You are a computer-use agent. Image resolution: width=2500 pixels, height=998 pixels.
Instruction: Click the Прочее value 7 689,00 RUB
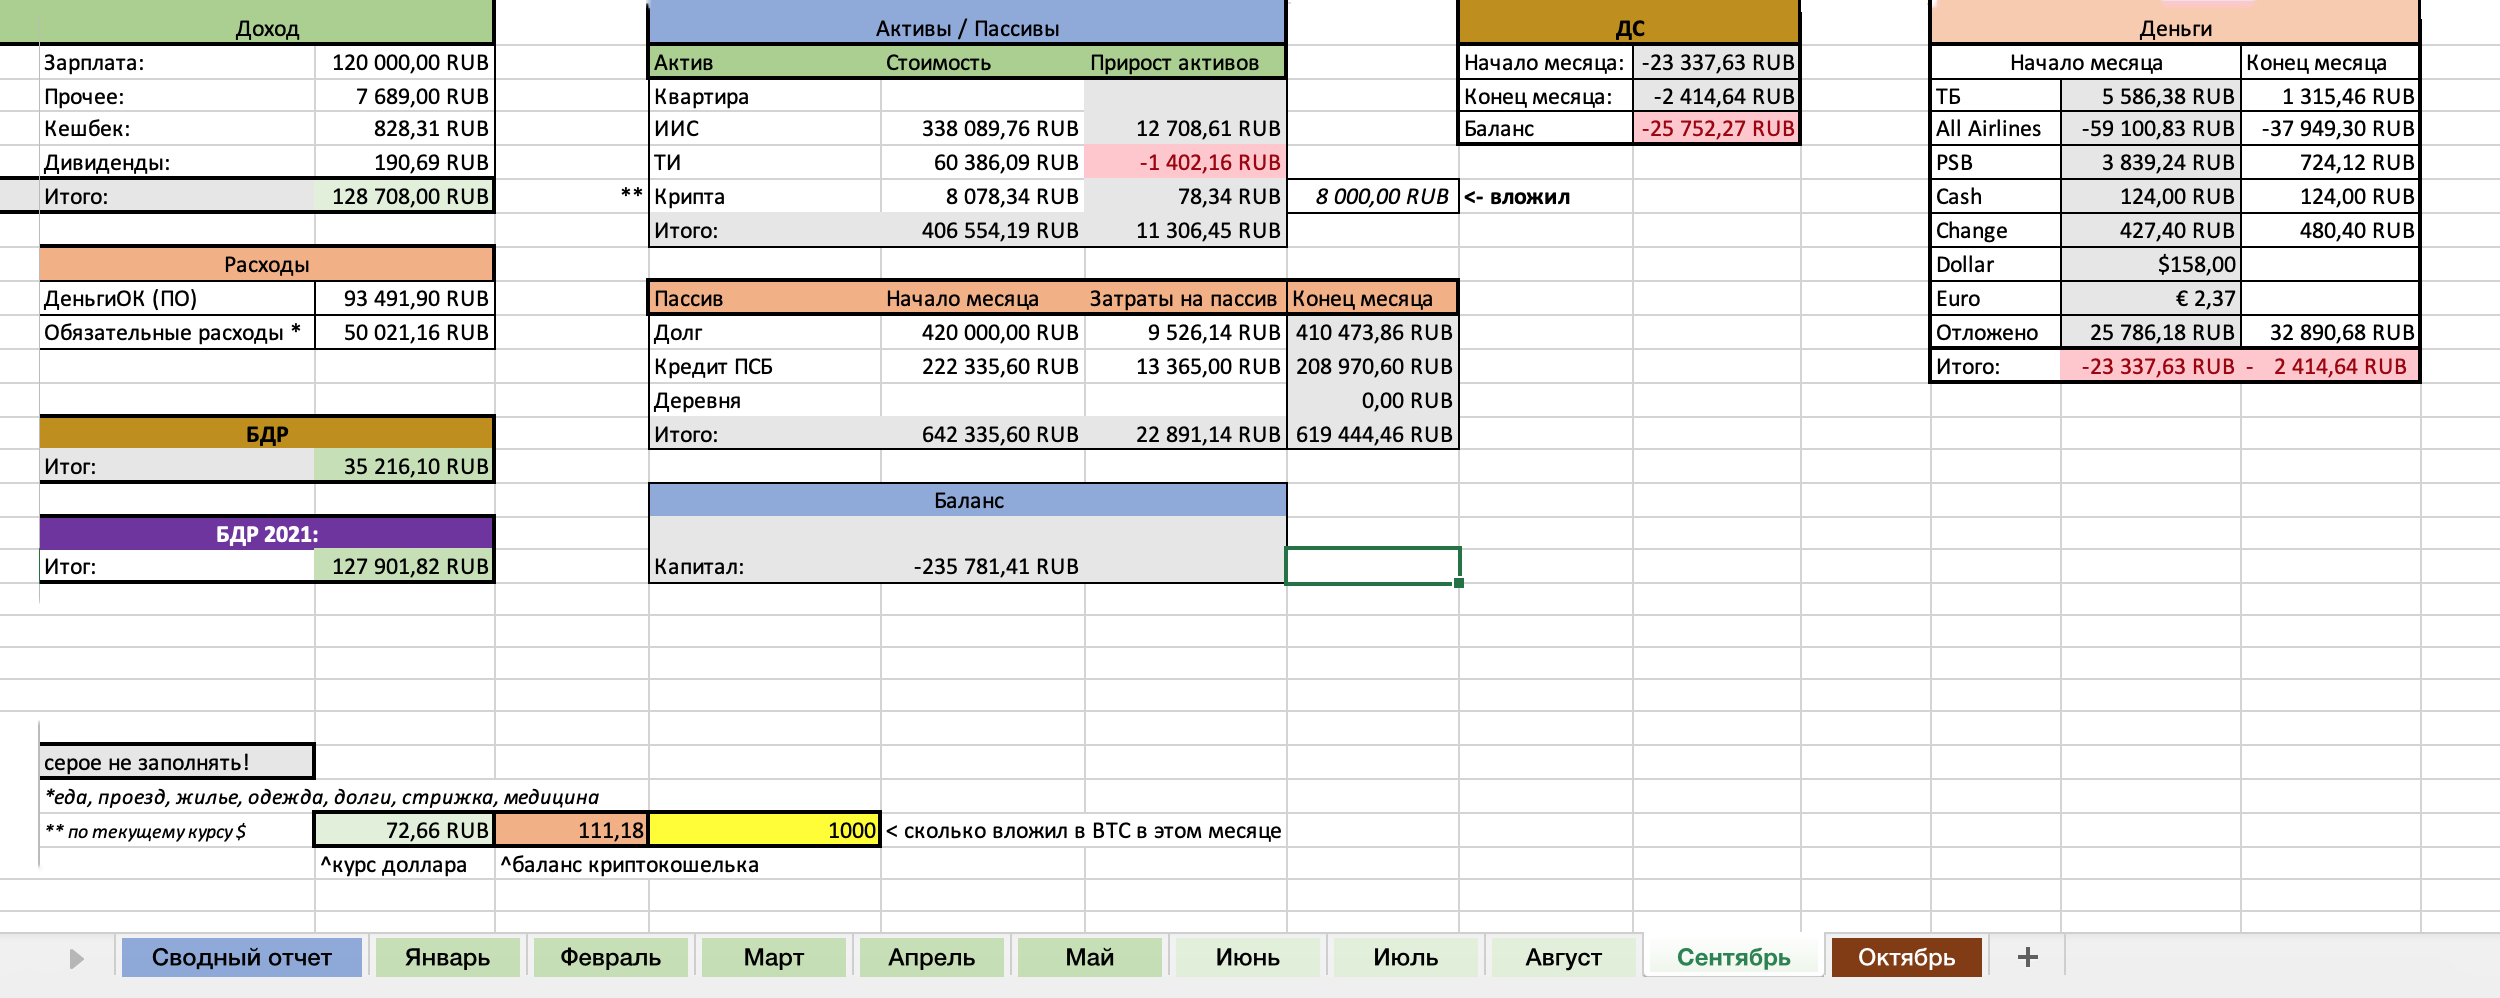pos(404,96)
